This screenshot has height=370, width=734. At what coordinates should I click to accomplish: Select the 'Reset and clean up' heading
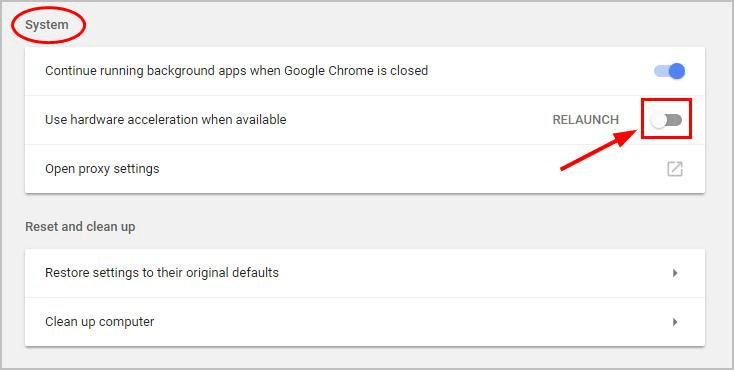80,227
